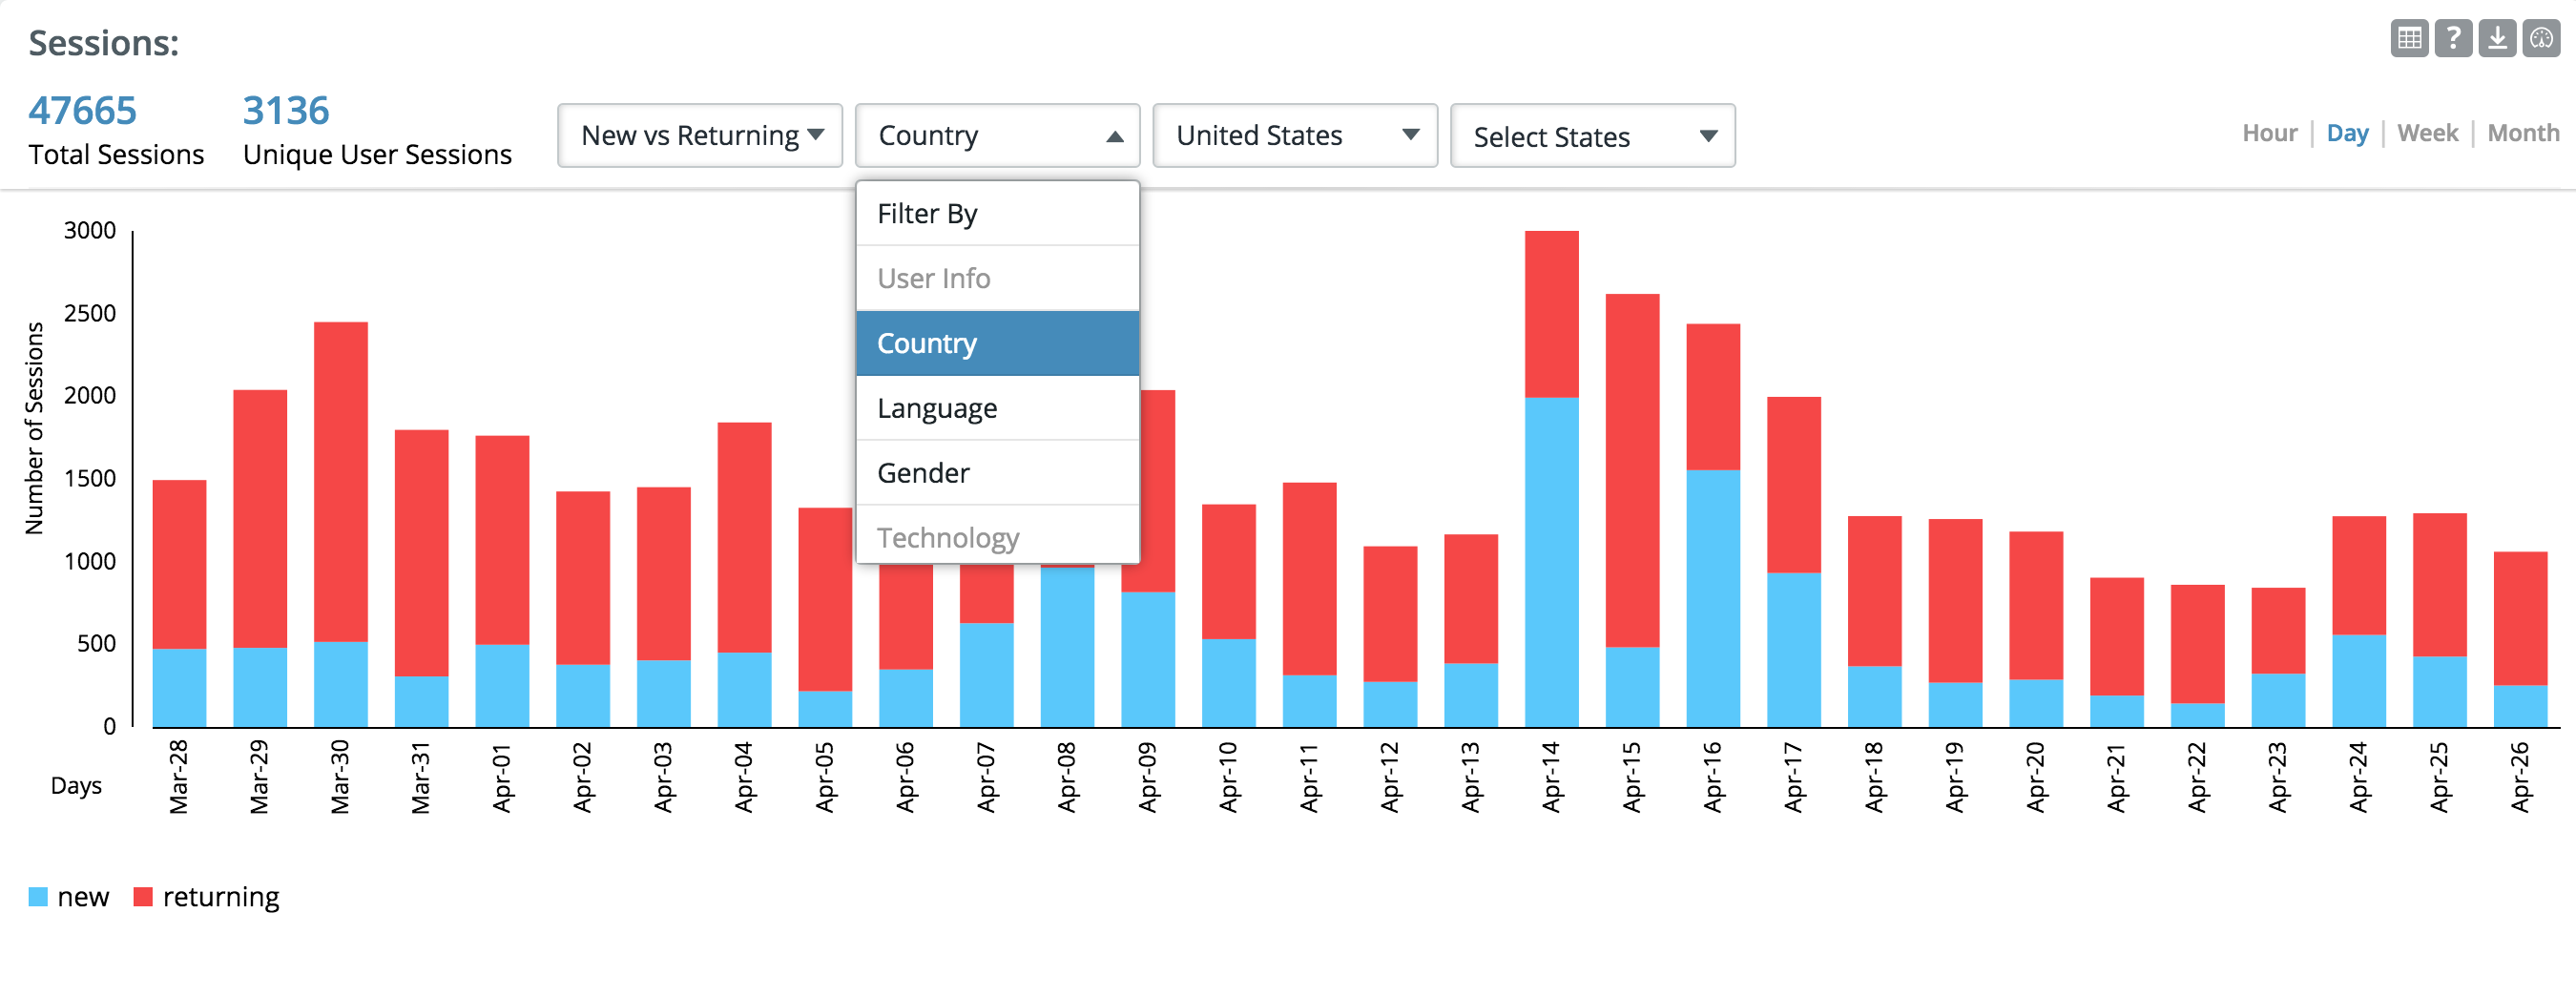The width and height of the screenshot is (2576, 996).
Task: Choose Country in the filter list
Action: click(997, 343)
